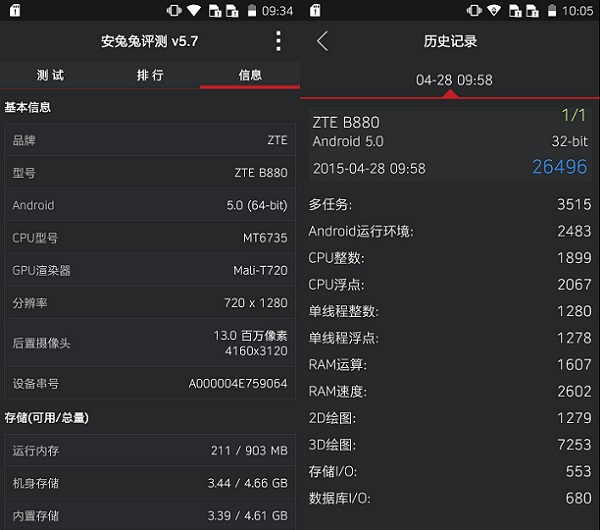Tap the 1/1 record counter

[574, 115]
